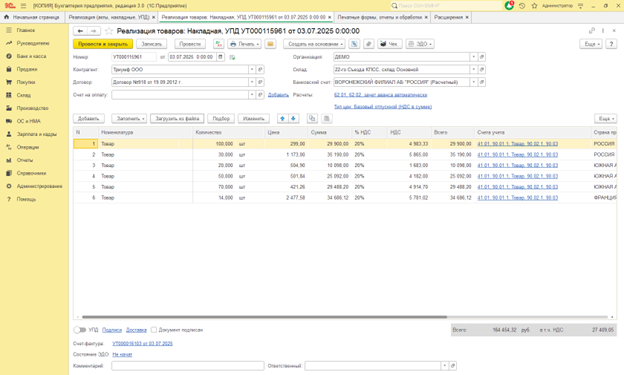Add document to favorites star

[109, 31]
